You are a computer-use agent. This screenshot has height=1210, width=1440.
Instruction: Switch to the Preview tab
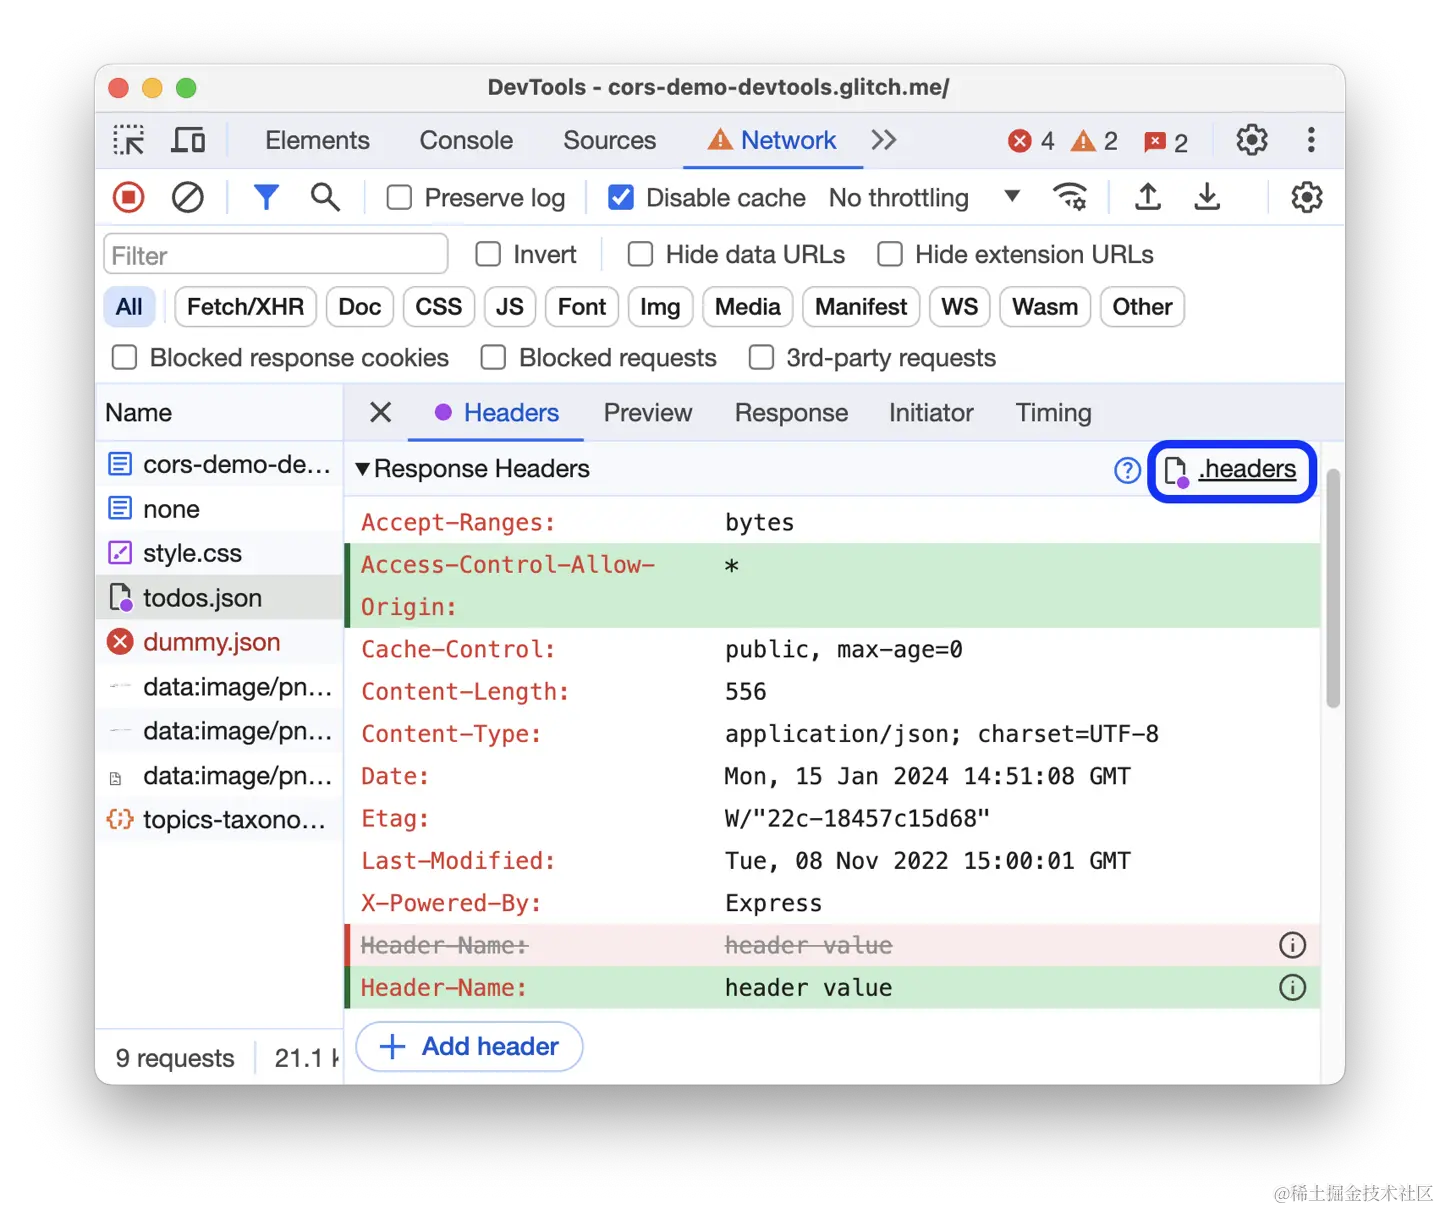648,413
